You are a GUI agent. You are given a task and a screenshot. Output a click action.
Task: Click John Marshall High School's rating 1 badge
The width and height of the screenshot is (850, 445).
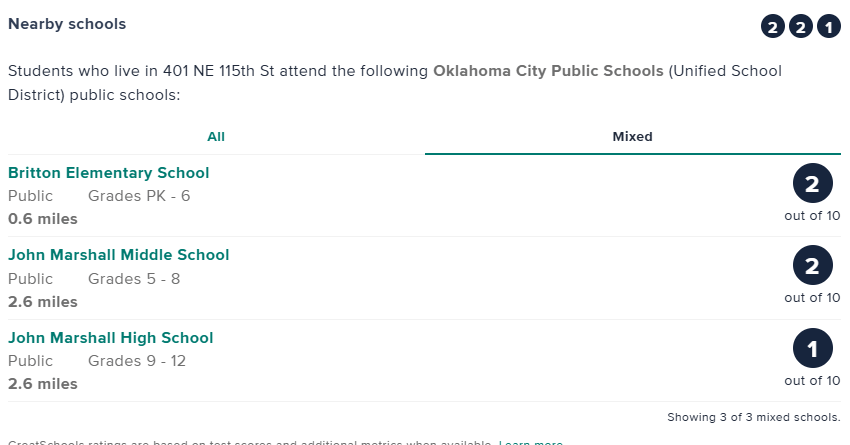[812, 349]
